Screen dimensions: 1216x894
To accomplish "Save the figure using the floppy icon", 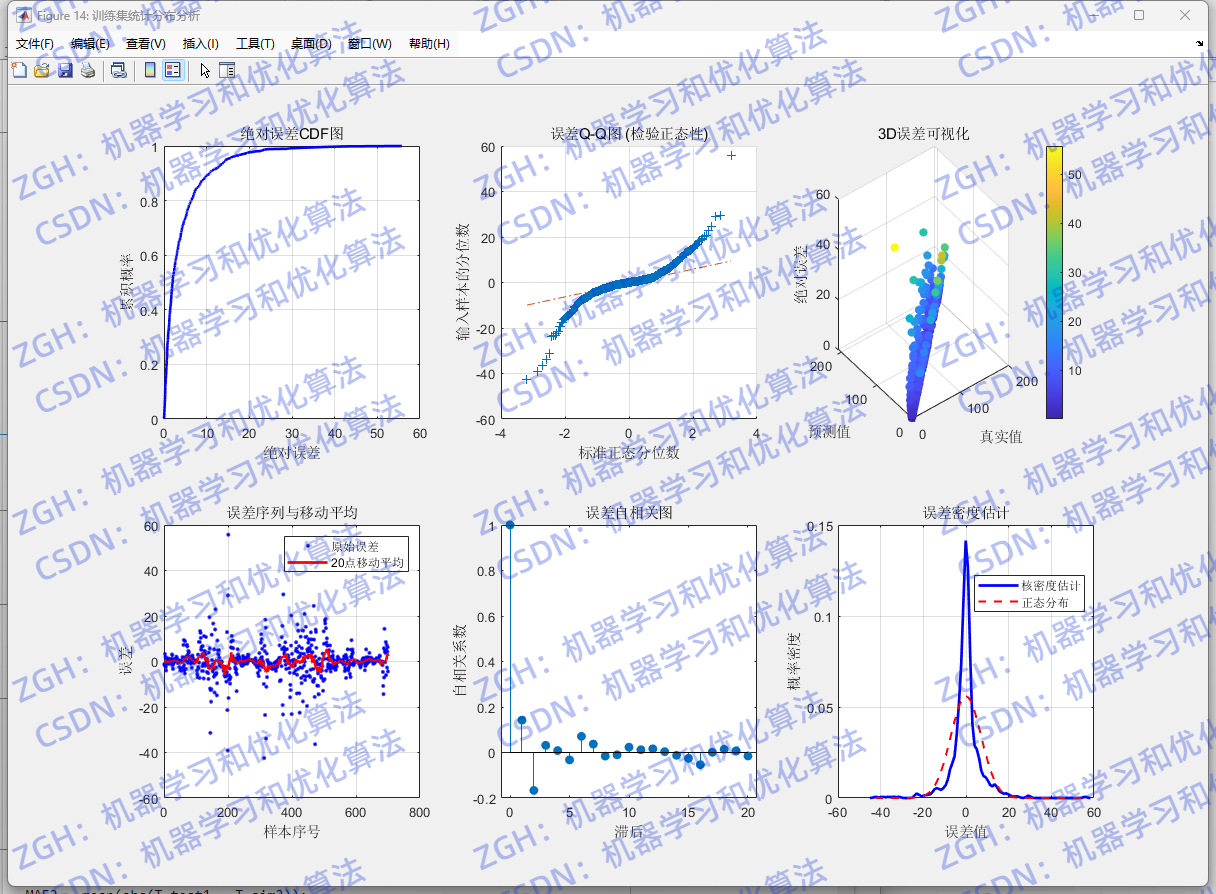I will pos(65,70).
